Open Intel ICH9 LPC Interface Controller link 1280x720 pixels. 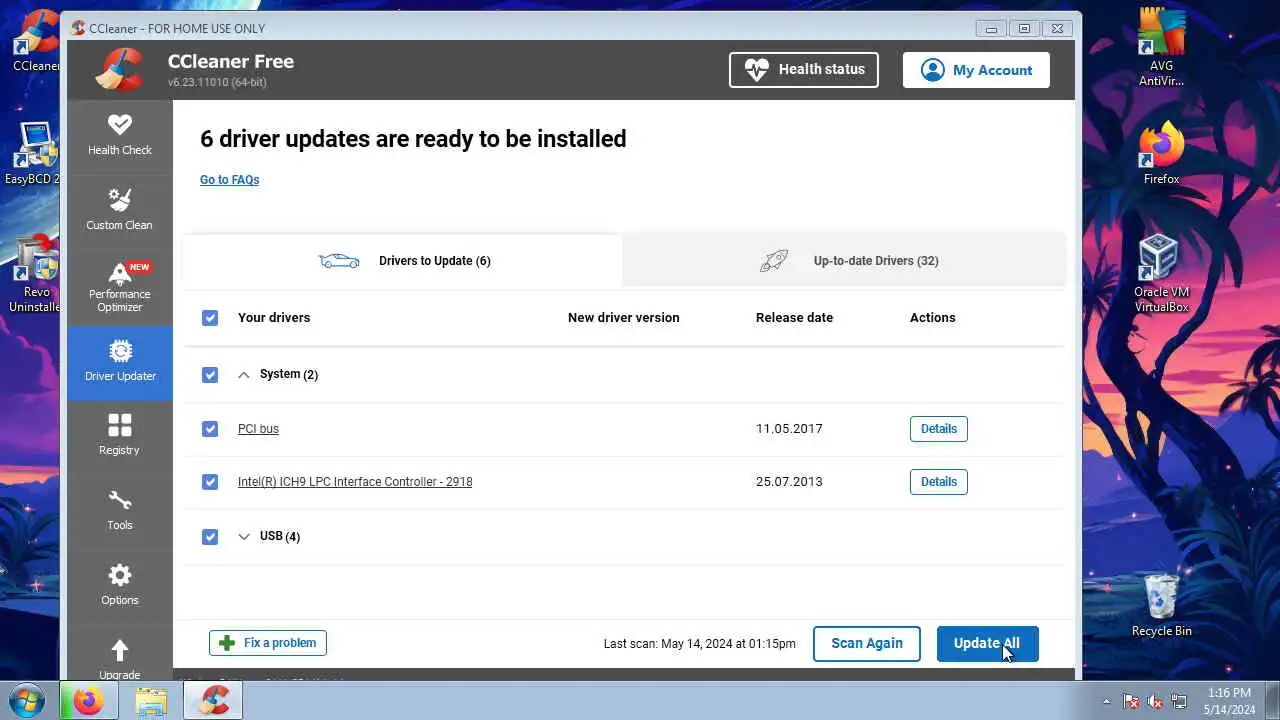(x=355, y=482)
